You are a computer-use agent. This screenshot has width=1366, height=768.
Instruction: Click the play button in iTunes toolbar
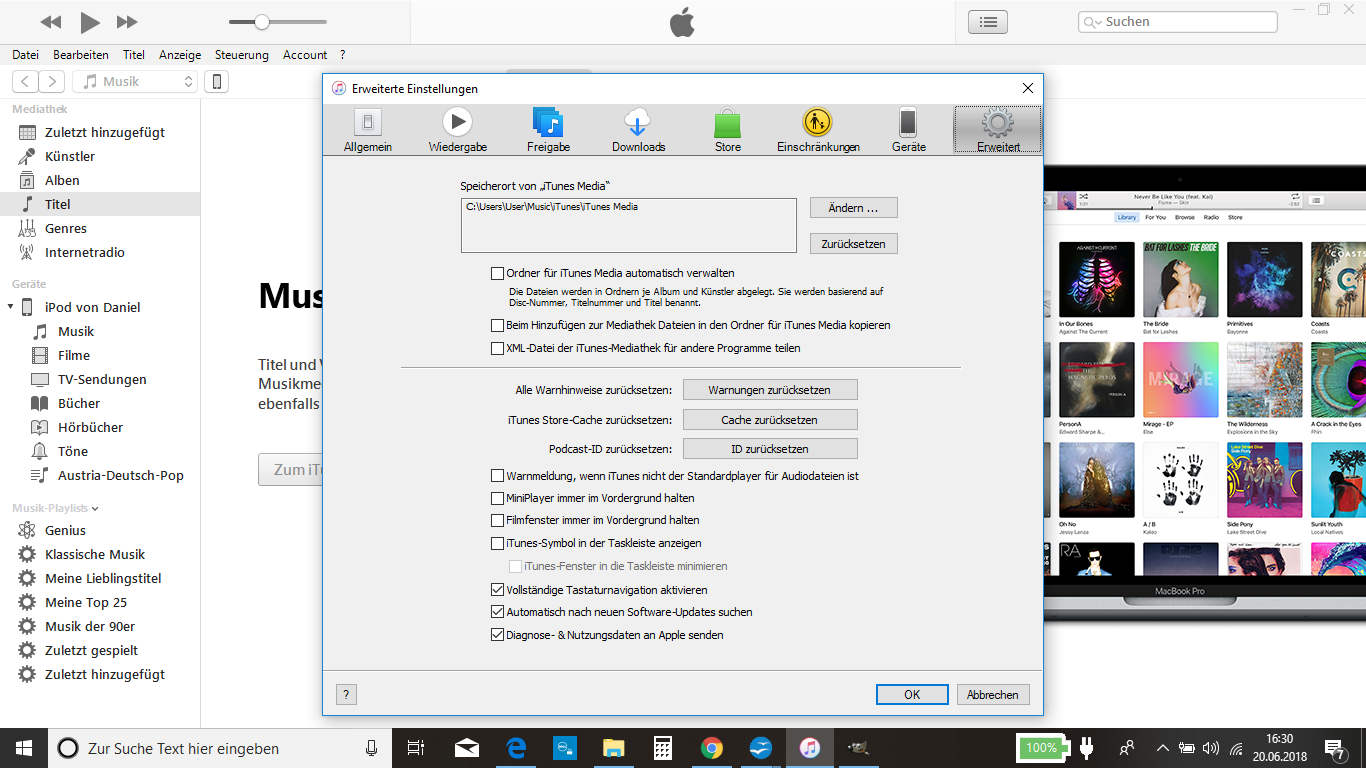(x=90, y=22)
